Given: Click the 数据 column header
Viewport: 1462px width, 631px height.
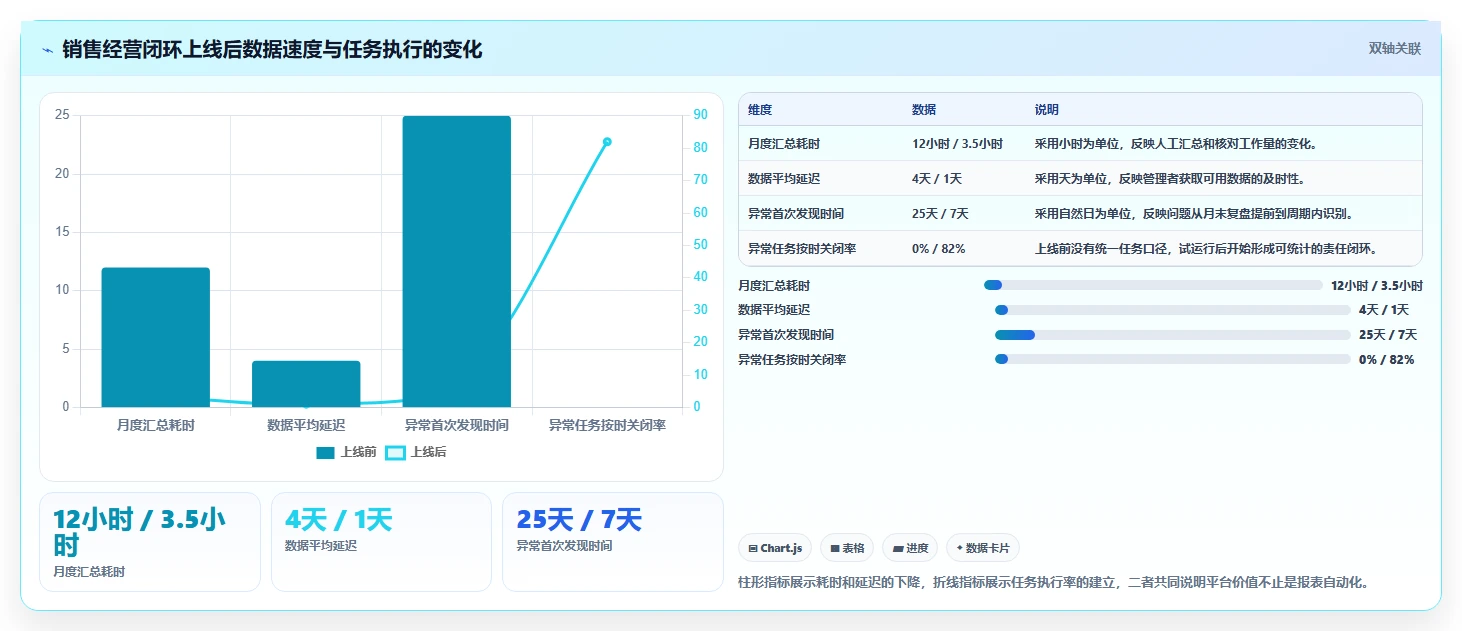Looking at the screenshot, I should [x=924, y=110].
